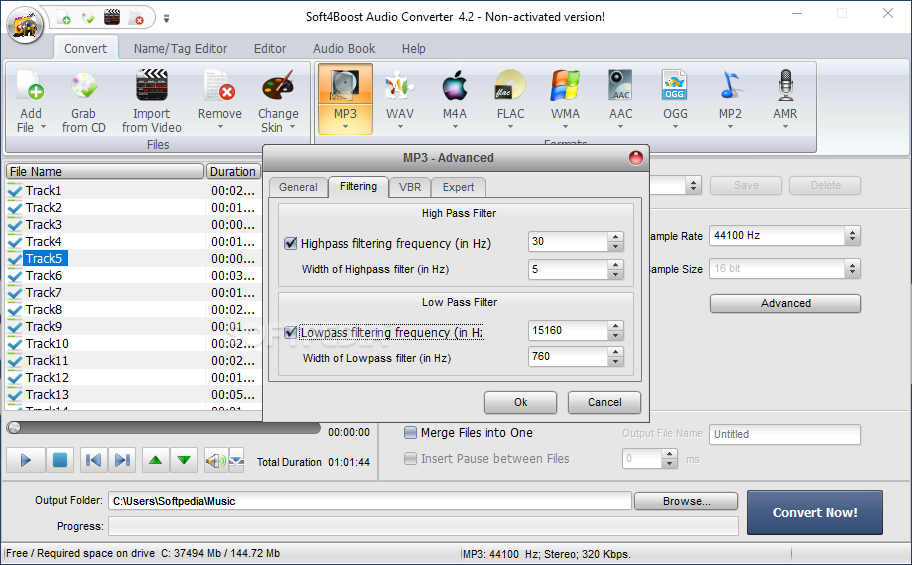Toggle Lowpass filtering frequency checkbox
Viewport: 912px width, 565px height.
290,332
